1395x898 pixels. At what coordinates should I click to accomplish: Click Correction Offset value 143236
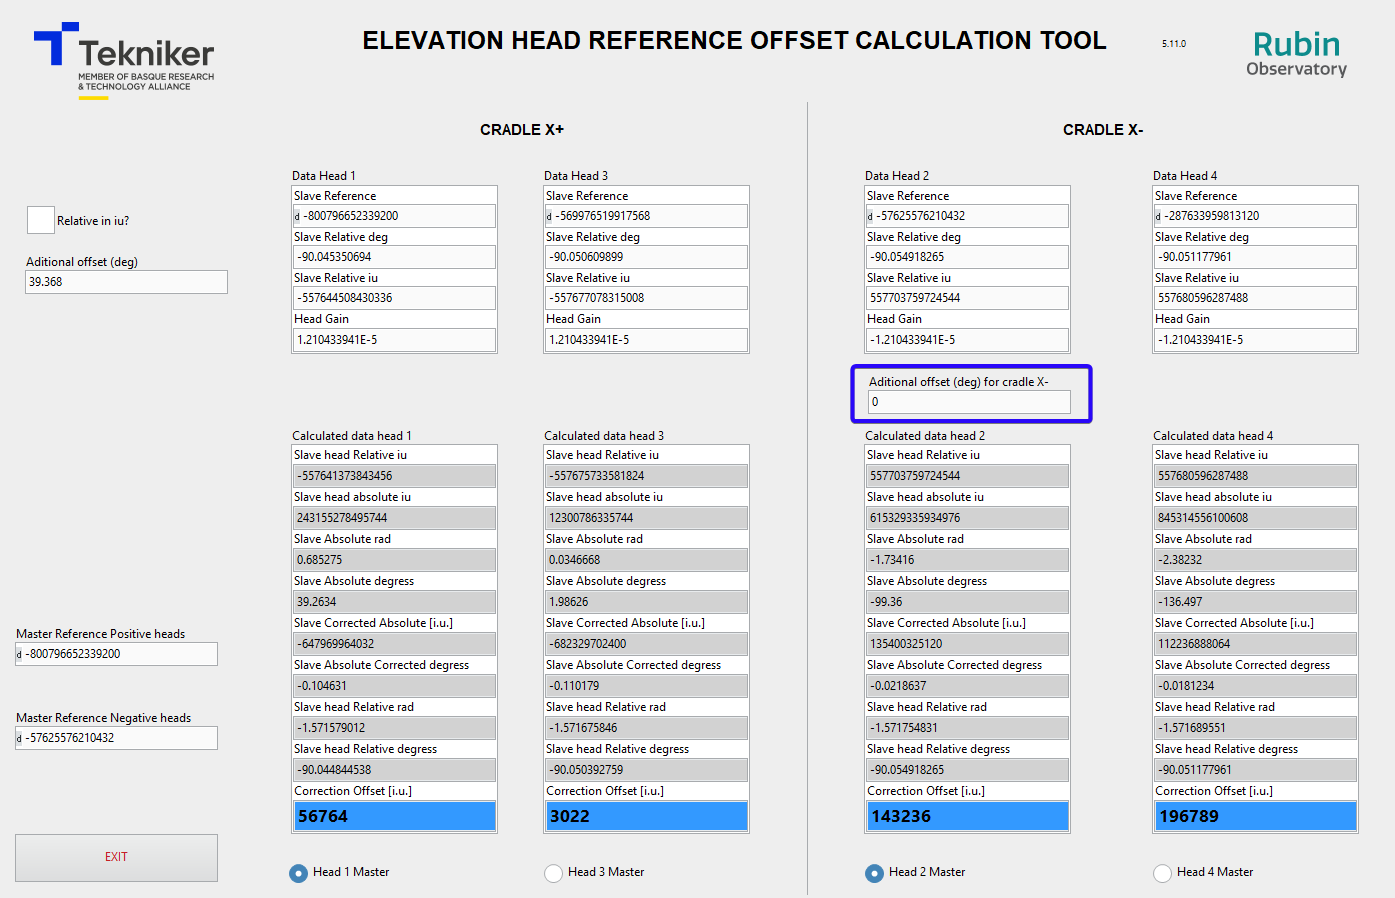[x=967, y=816]
